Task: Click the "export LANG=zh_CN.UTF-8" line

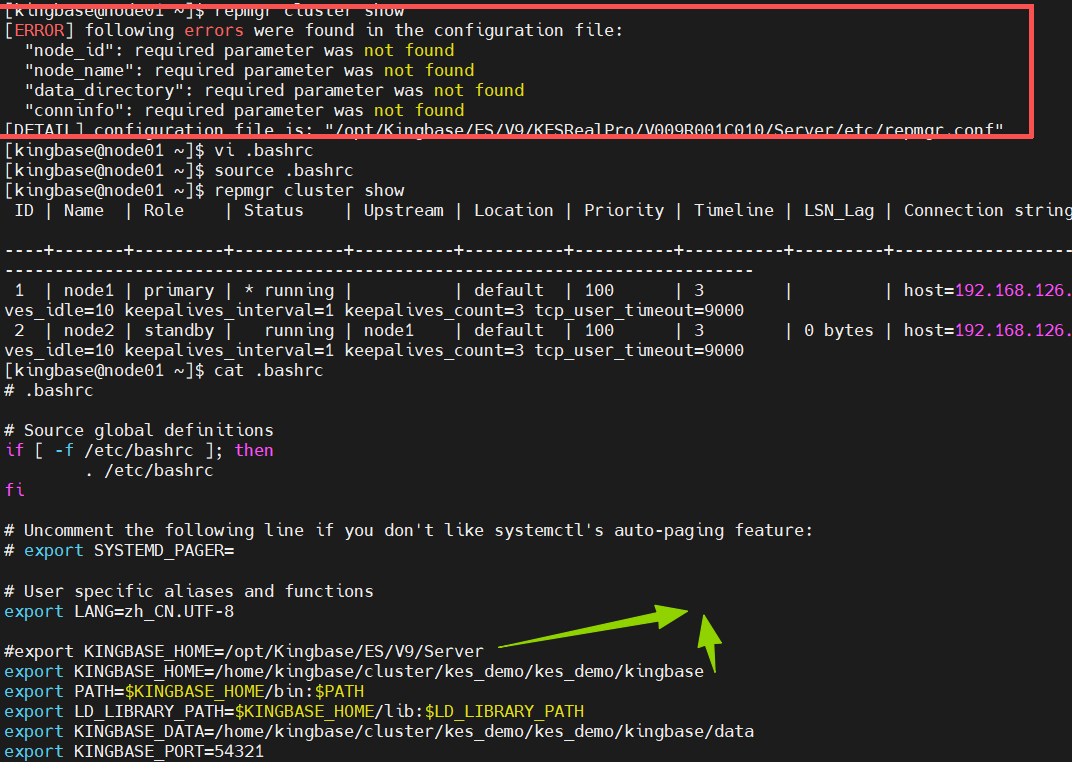Action: point(119,611)
